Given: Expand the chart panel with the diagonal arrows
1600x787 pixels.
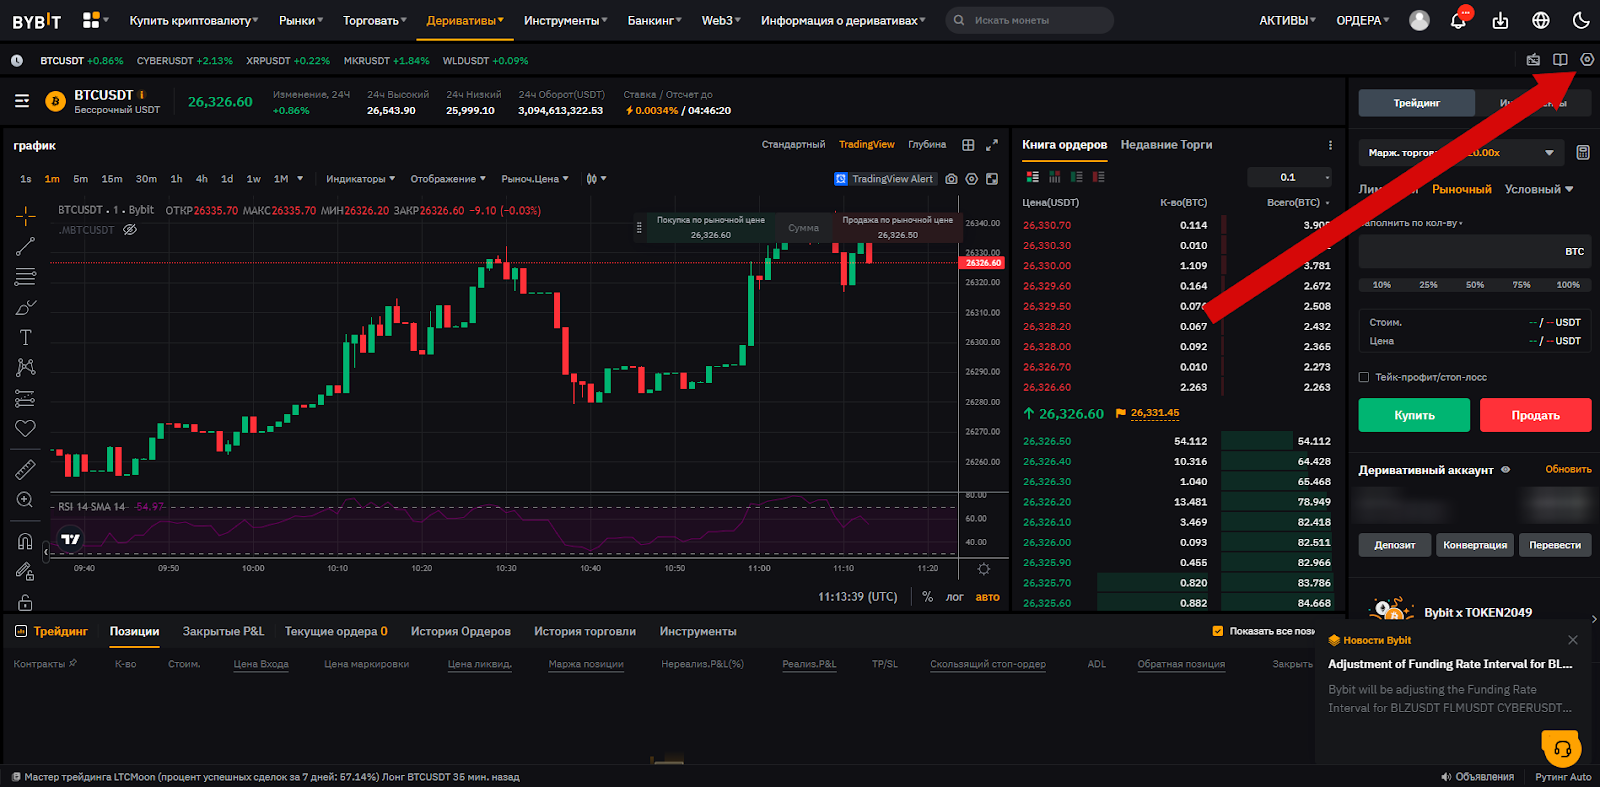Looking at the screenshot, I should tap(992, 145).
